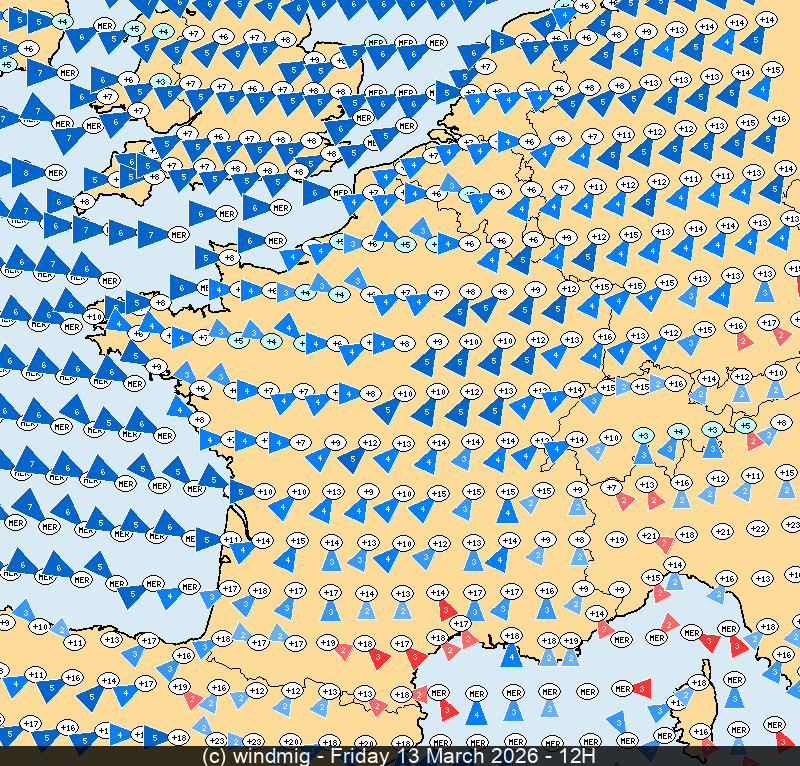The height and width of the screenshot is (766, 800).
Task: Click red arrow 2 below +19 in northern Spain
Action: coord(190,699)
